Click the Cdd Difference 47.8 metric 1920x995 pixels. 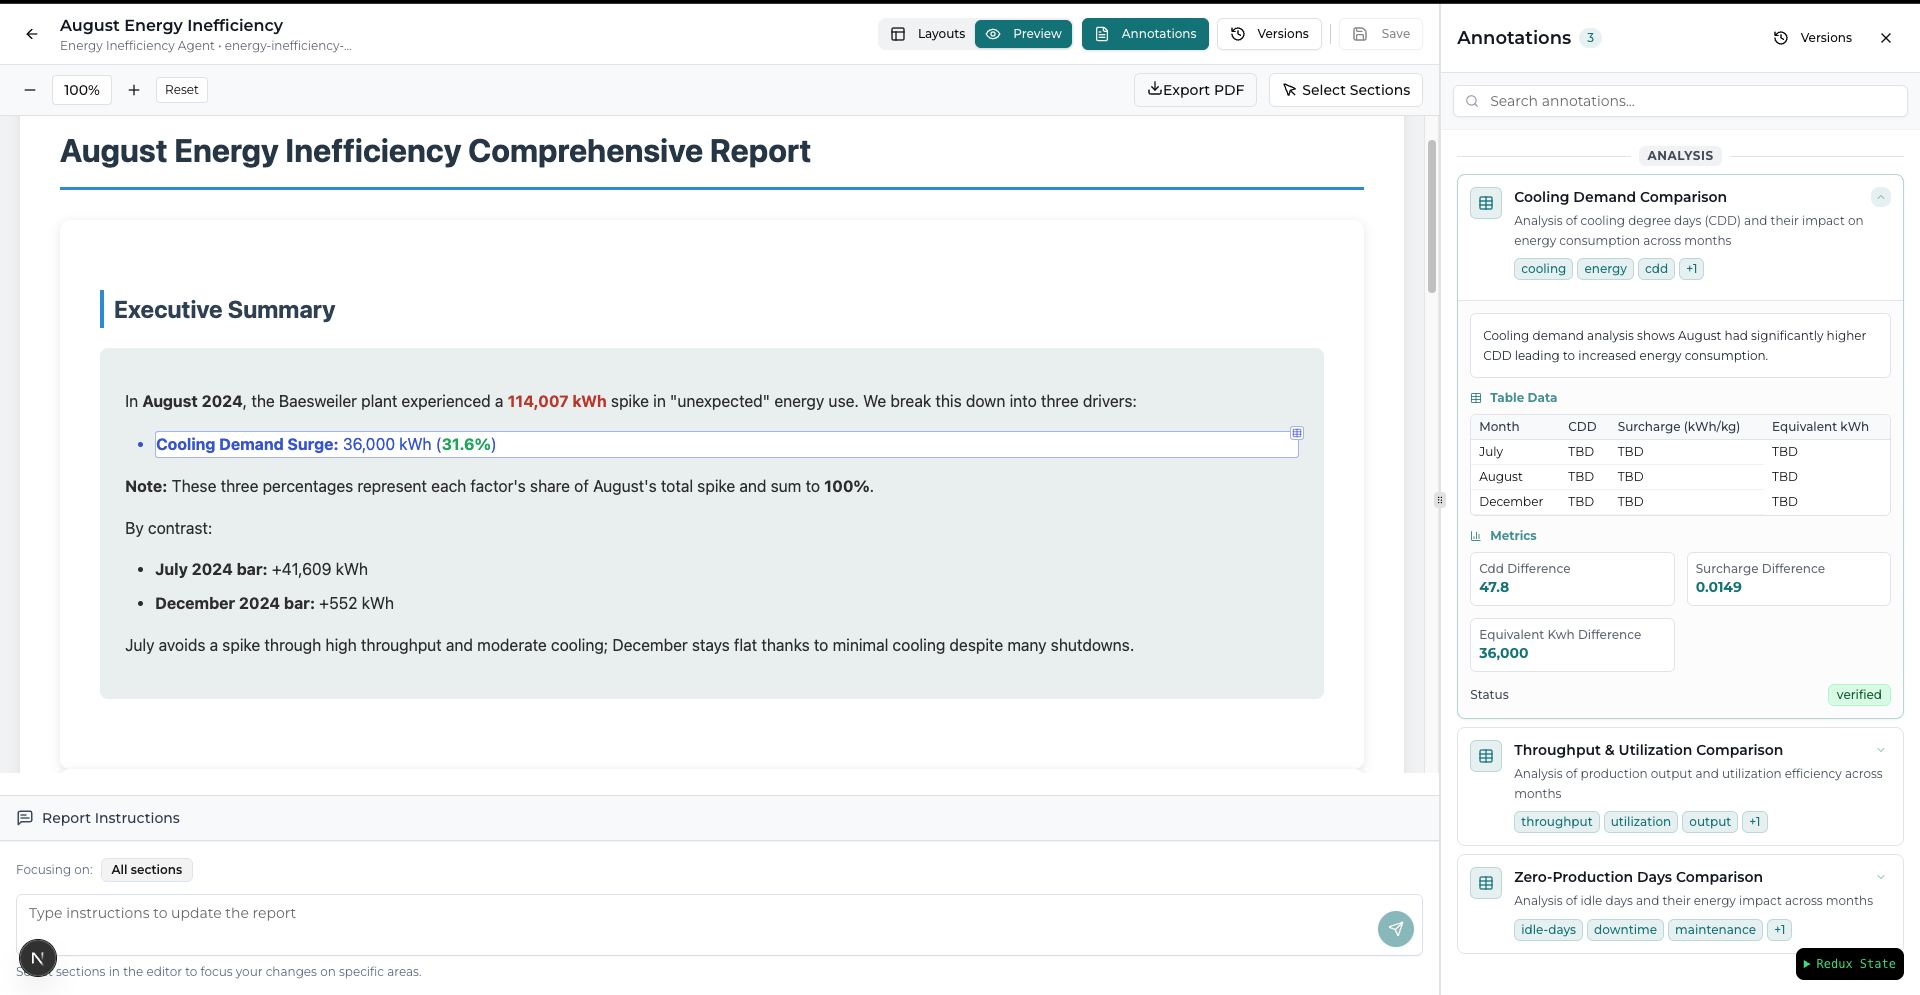point(1572,579)
